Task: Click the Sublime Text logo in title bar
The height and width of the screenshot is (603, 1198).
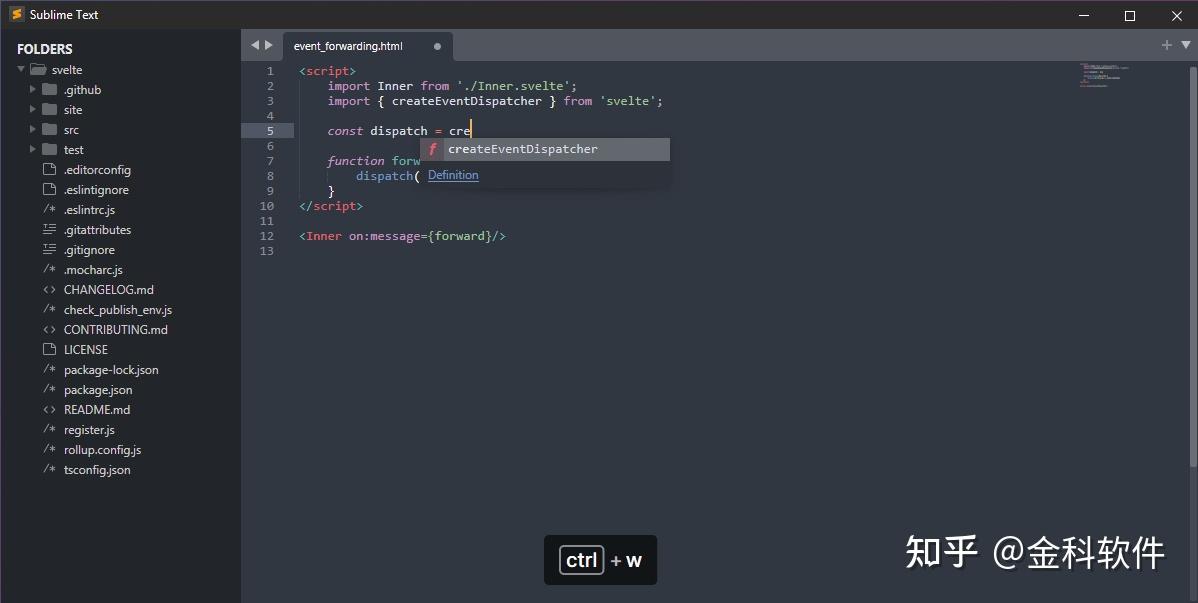Action: (17, 15)
